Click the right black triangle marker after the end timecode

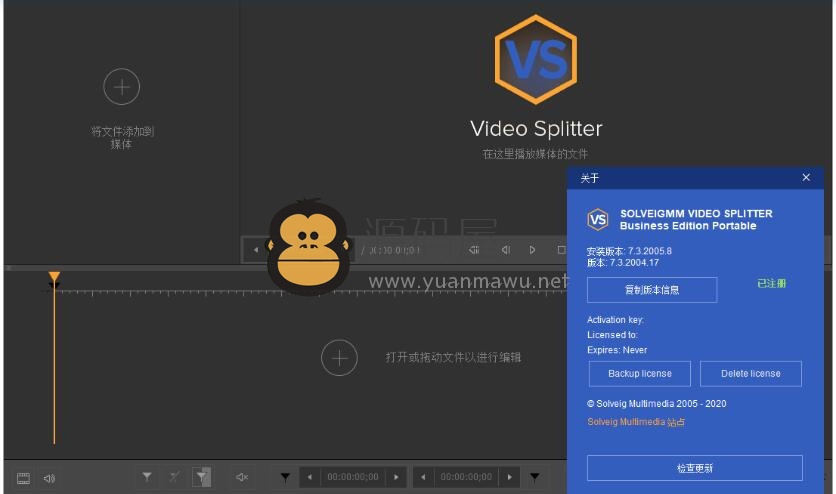(535, 477)
